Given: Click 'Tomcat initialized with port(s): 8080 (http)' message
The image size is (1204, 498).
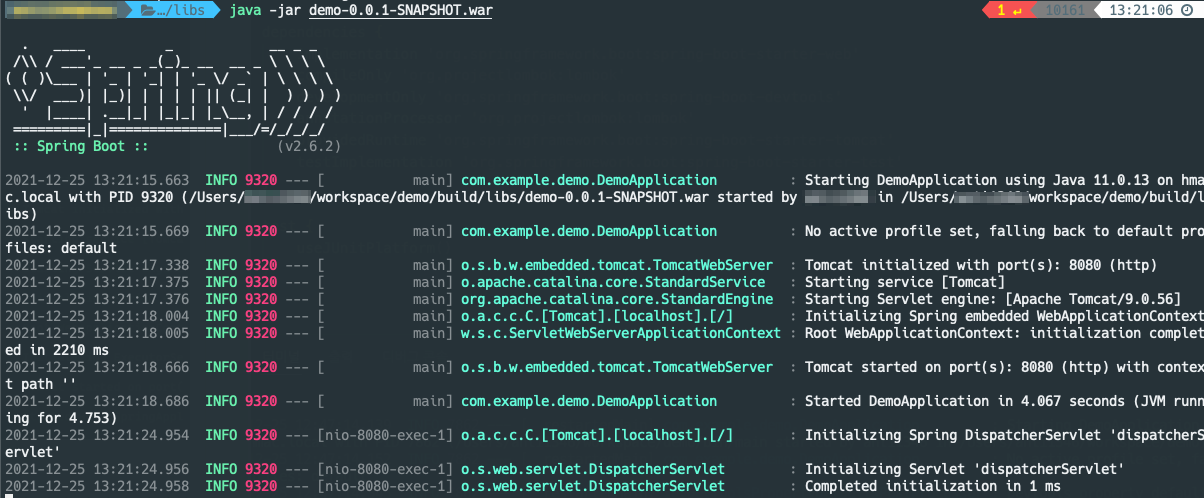Looking at the screenshot, I should coord(981,265).
